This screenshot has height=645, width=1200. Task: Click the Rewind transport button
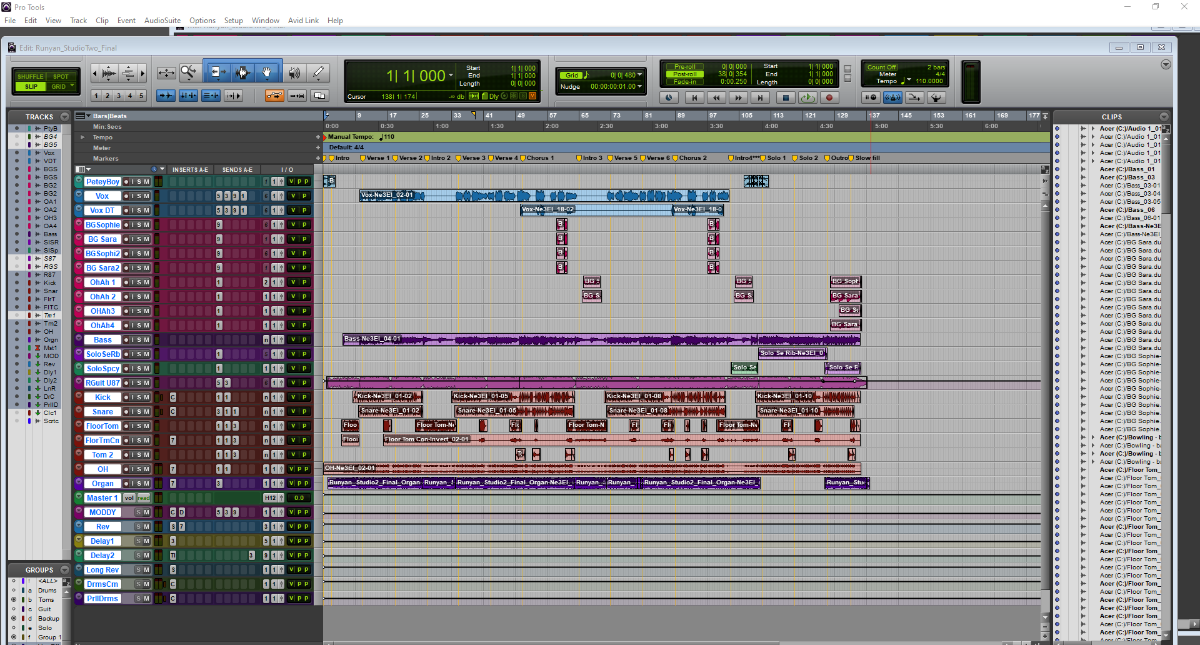click(x=716, y=98)
